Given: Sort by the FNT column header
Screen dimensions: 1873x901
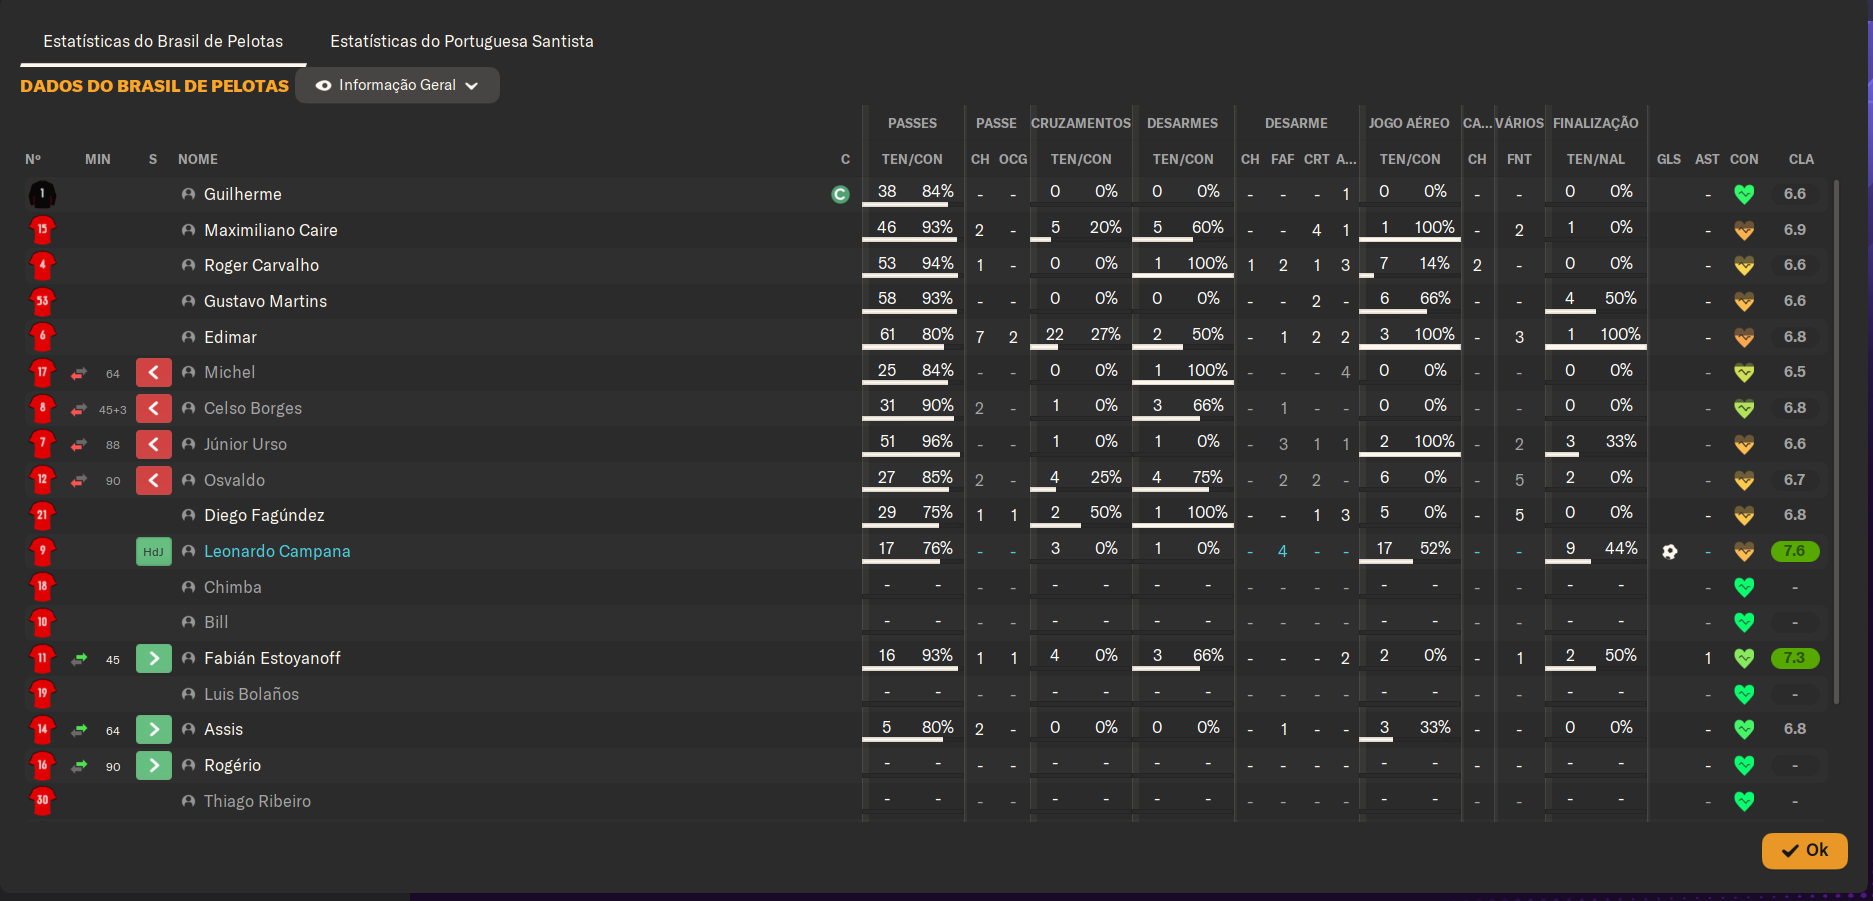Looking at the screenshot, I should click(x=1519, y=159).
